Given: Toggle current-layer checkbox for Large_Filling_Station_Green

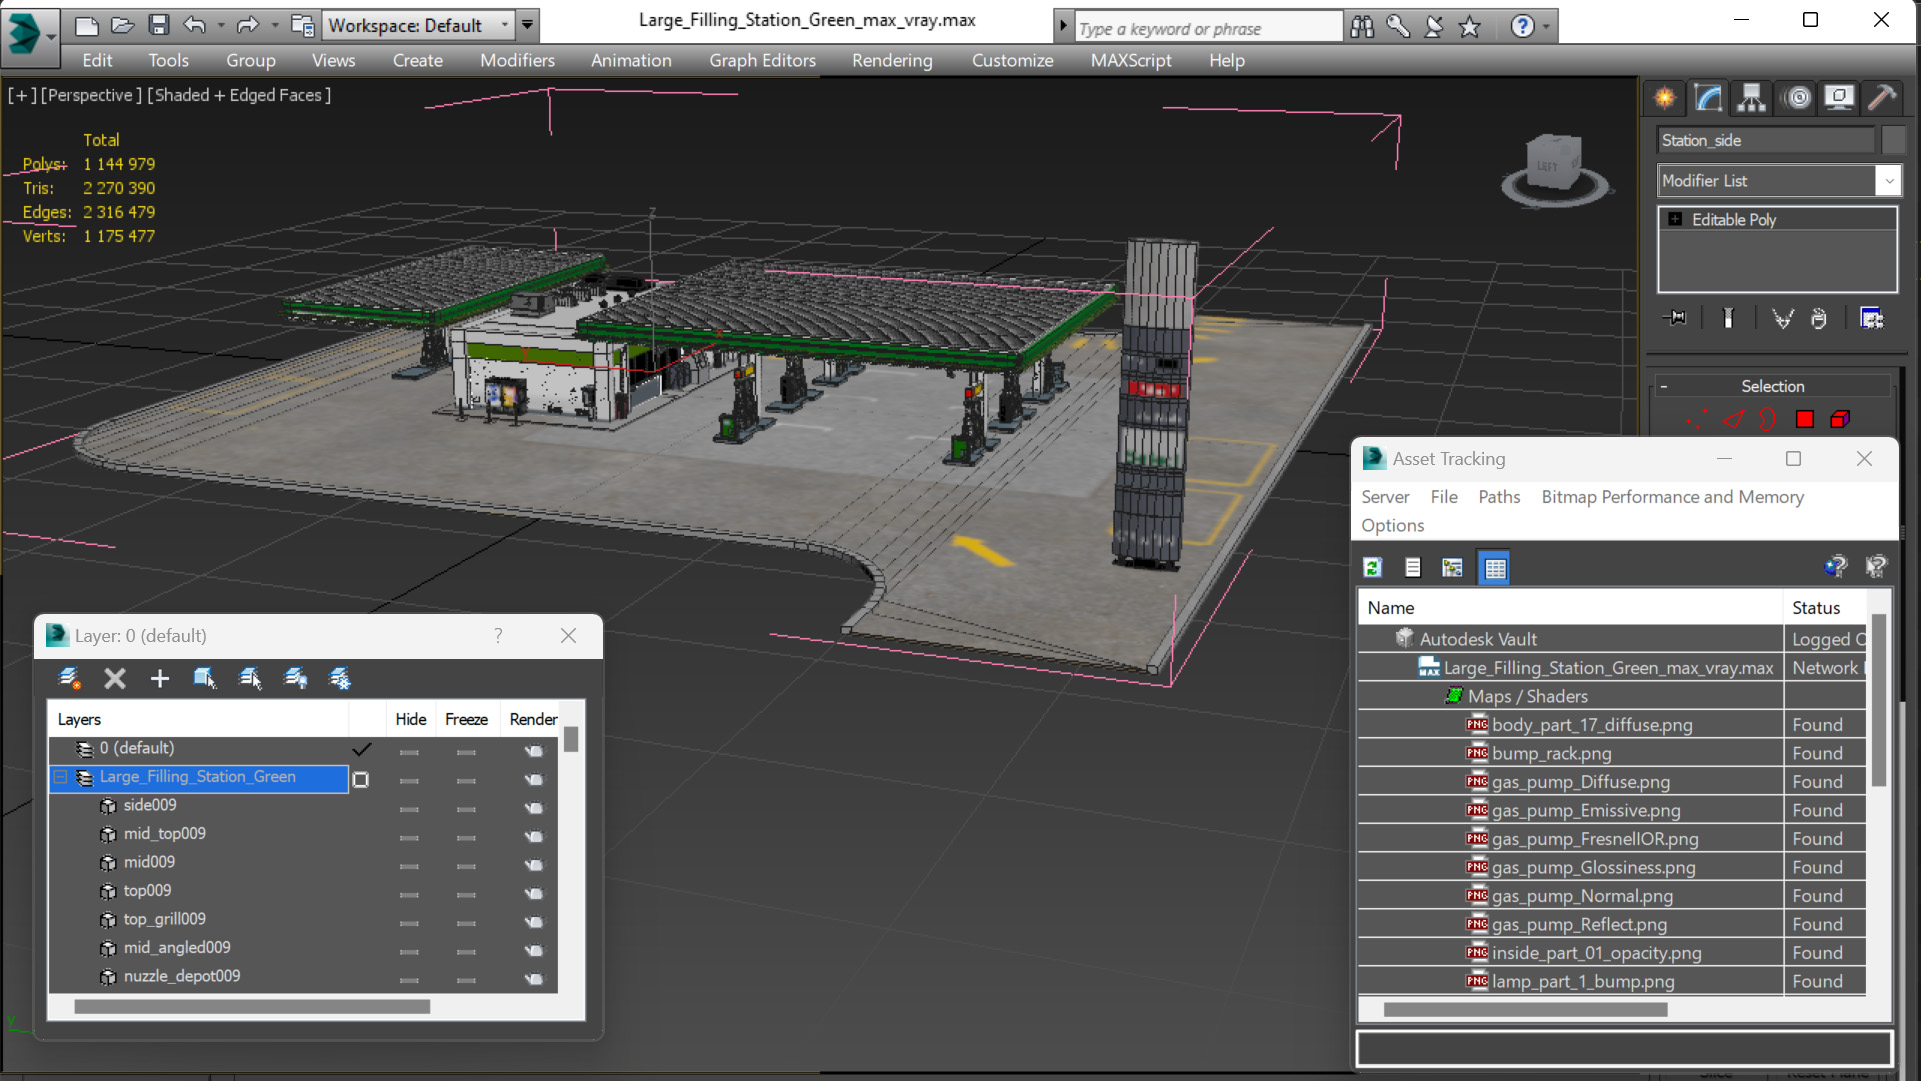Looking at the screenshot, I should (x=361, y=779).
